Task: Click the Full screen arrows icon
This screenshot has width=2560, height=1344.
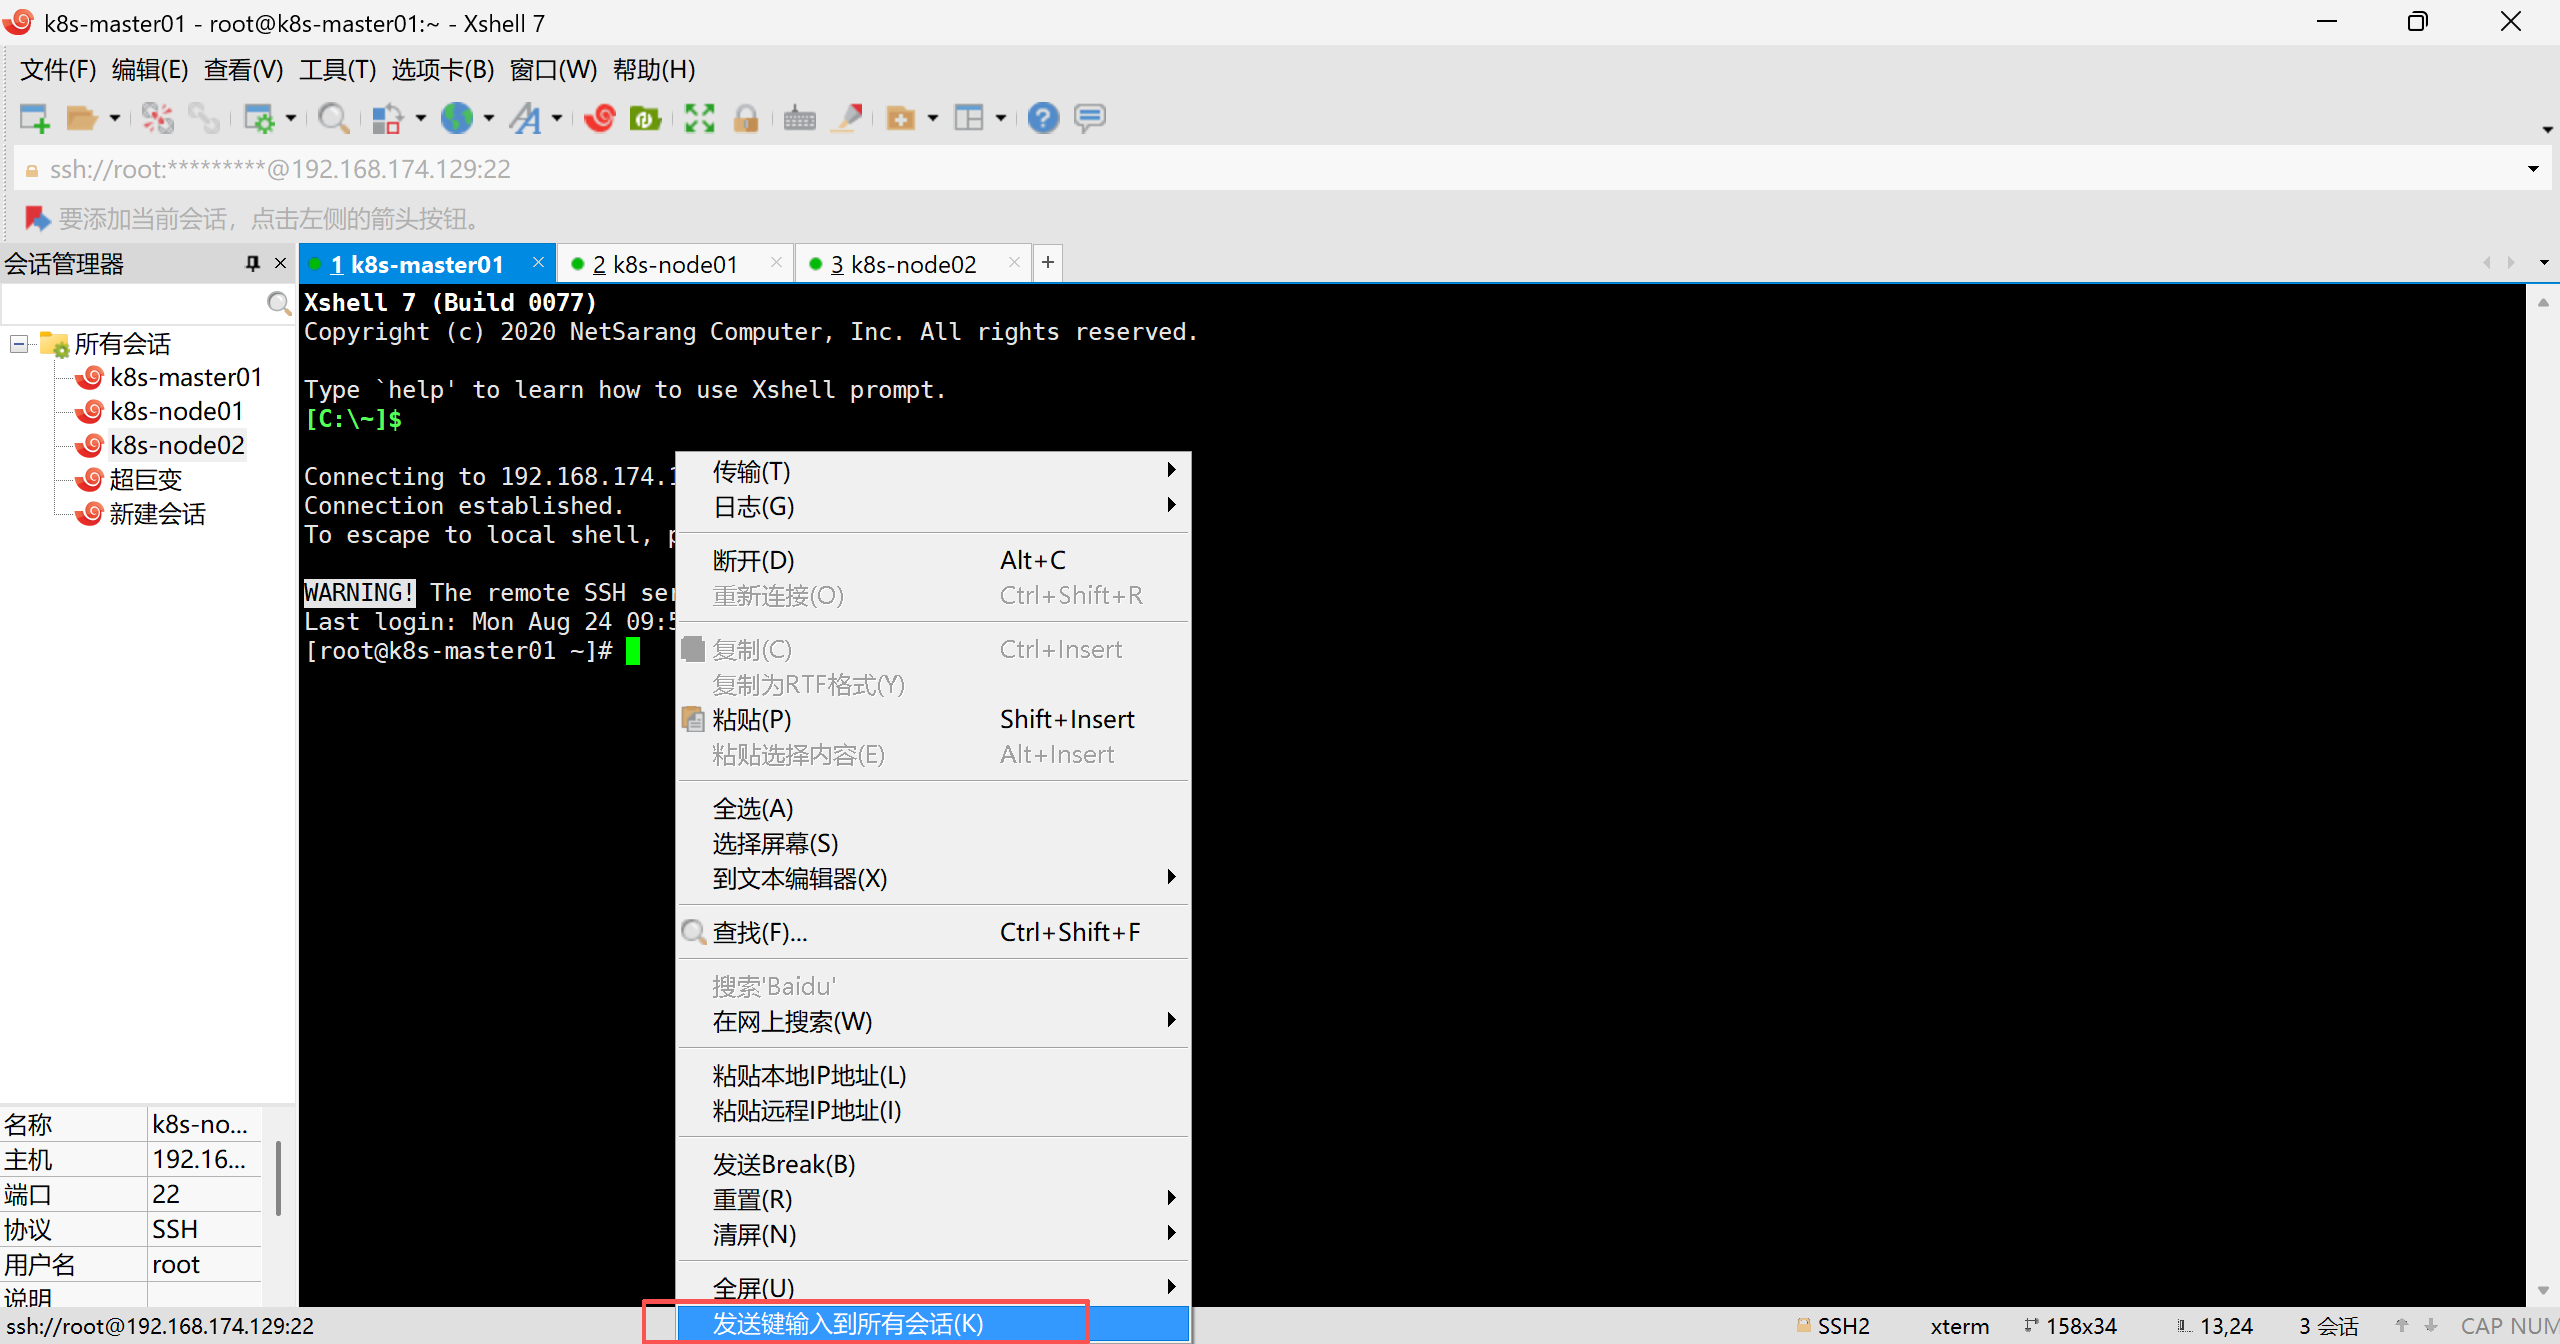Action: click(699, 118)
